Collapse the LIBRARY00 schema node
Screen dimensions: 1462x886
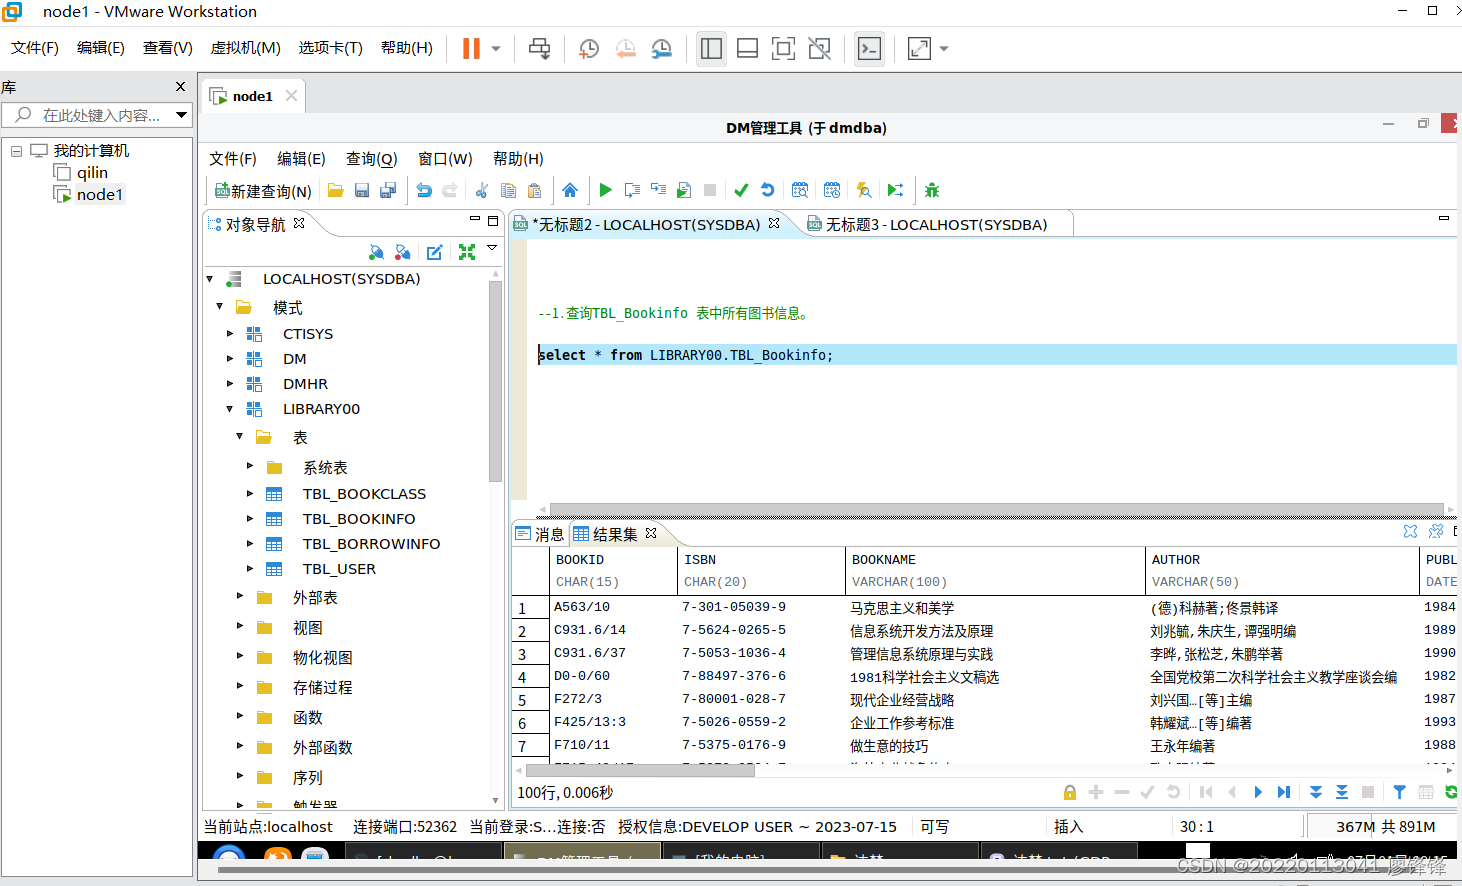[x=229, y=409]
